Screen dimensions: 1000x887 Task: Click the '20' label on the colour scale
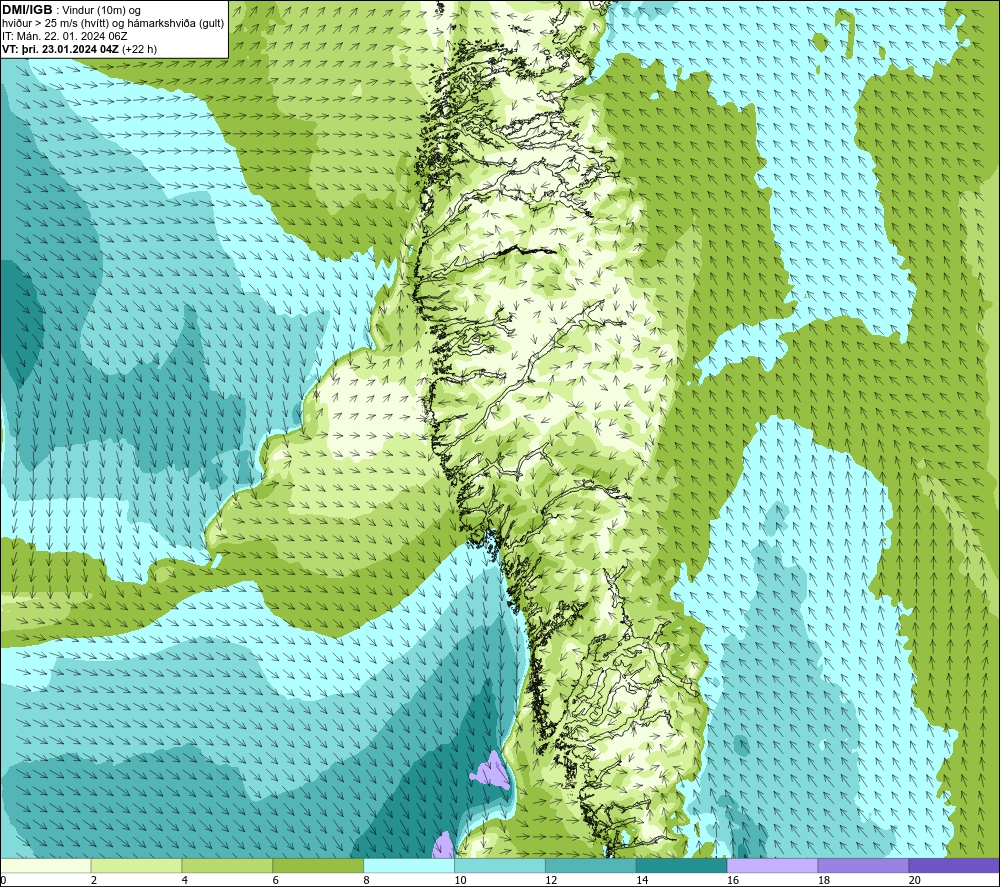[x=915, y=881]
